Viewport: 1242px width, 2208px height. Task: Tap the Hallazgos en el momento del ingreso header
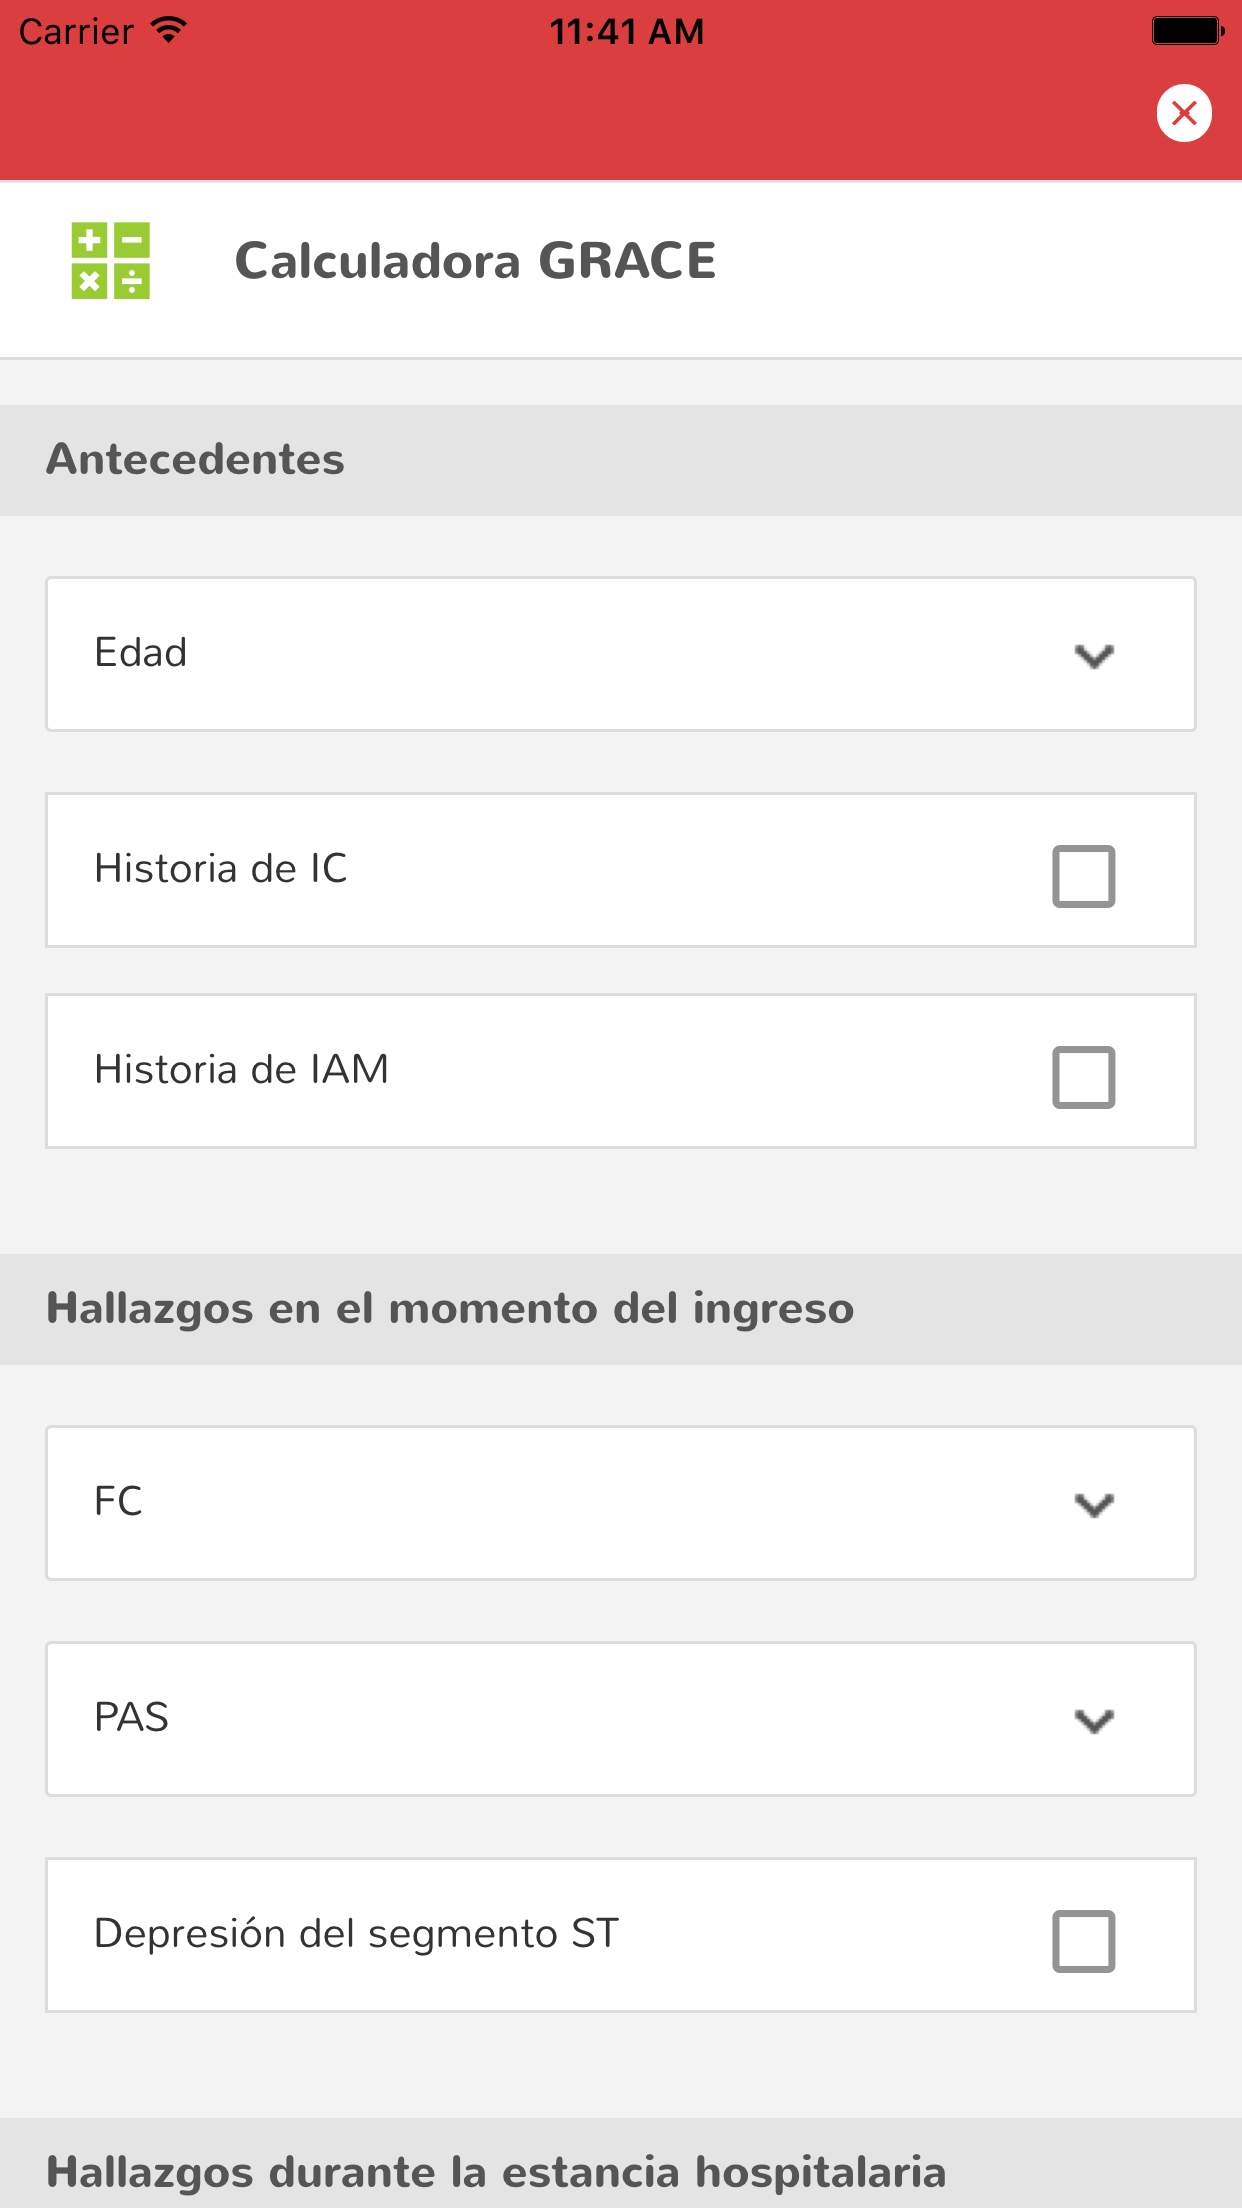450,1309
